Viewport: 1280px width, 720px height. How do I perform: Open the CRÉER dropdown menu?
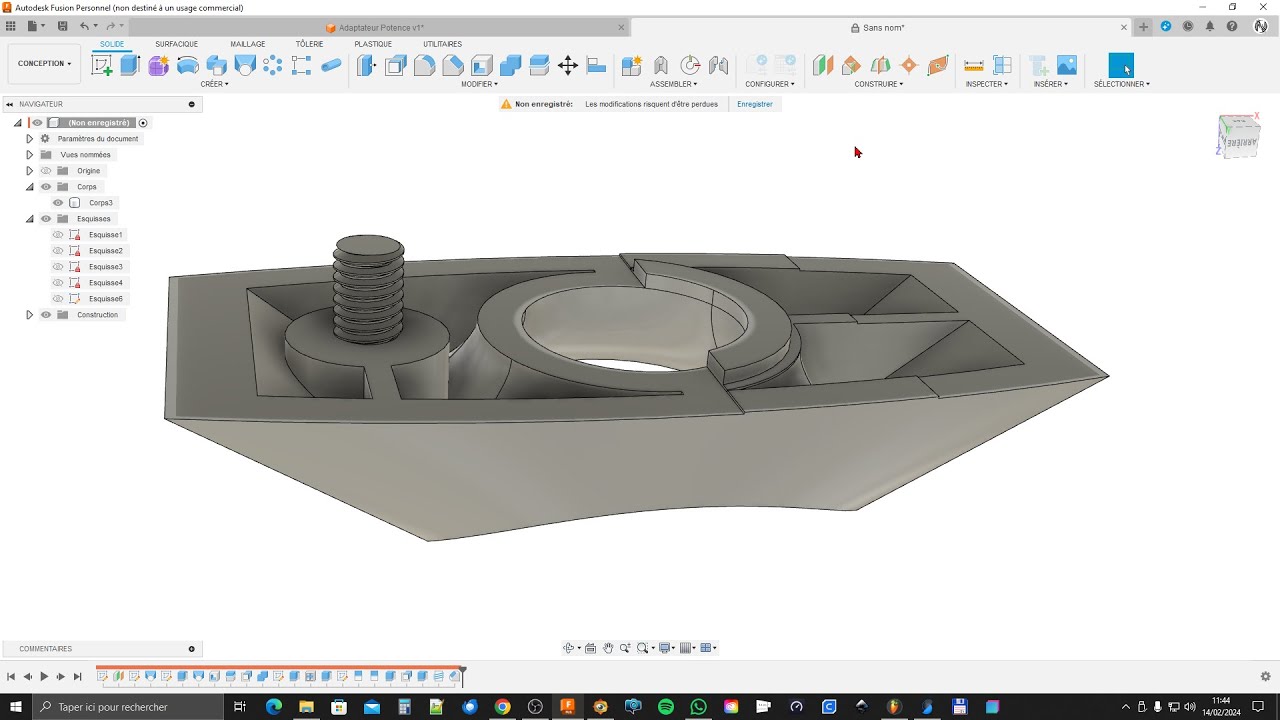tap(214, 84)
